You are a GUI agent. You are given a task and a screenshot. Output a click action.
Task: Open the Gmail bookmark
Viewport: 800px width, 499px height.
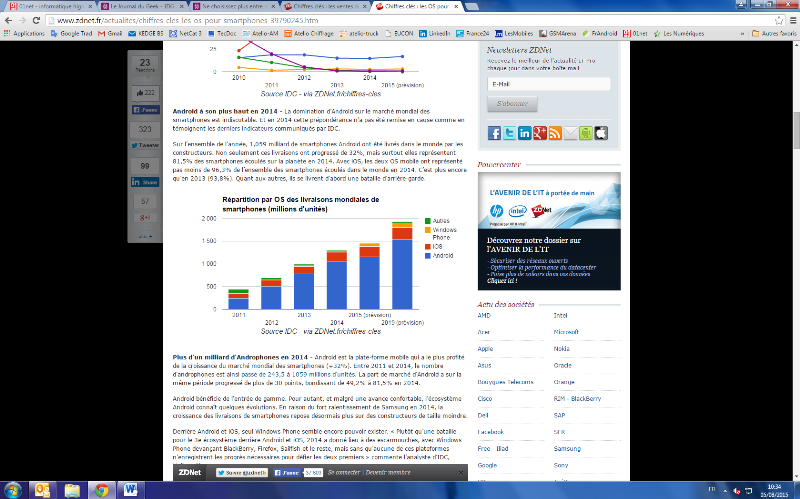click(x=110, y=34)
